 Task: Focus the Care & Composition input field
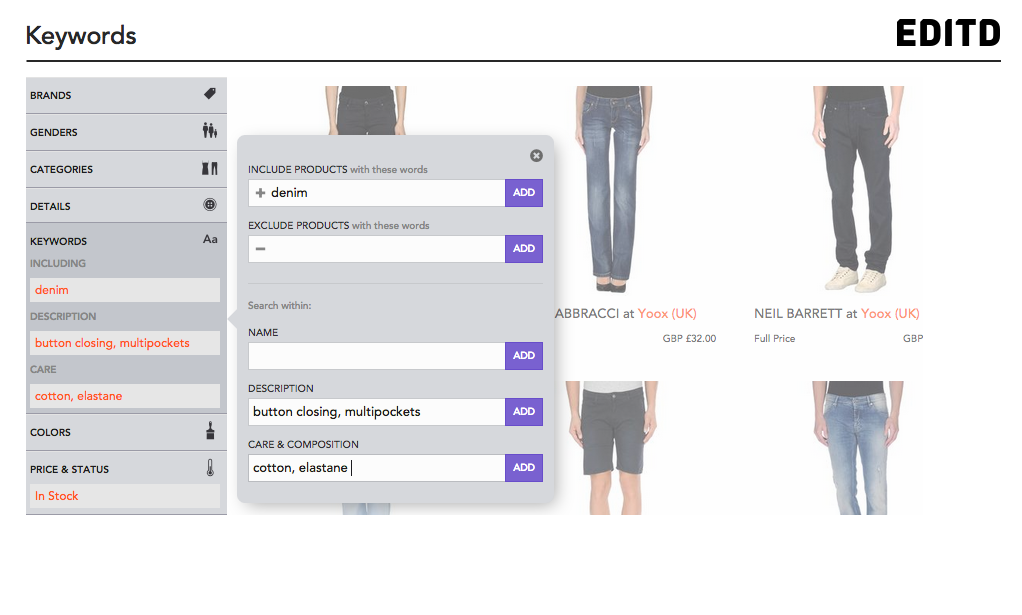[377, 468]
